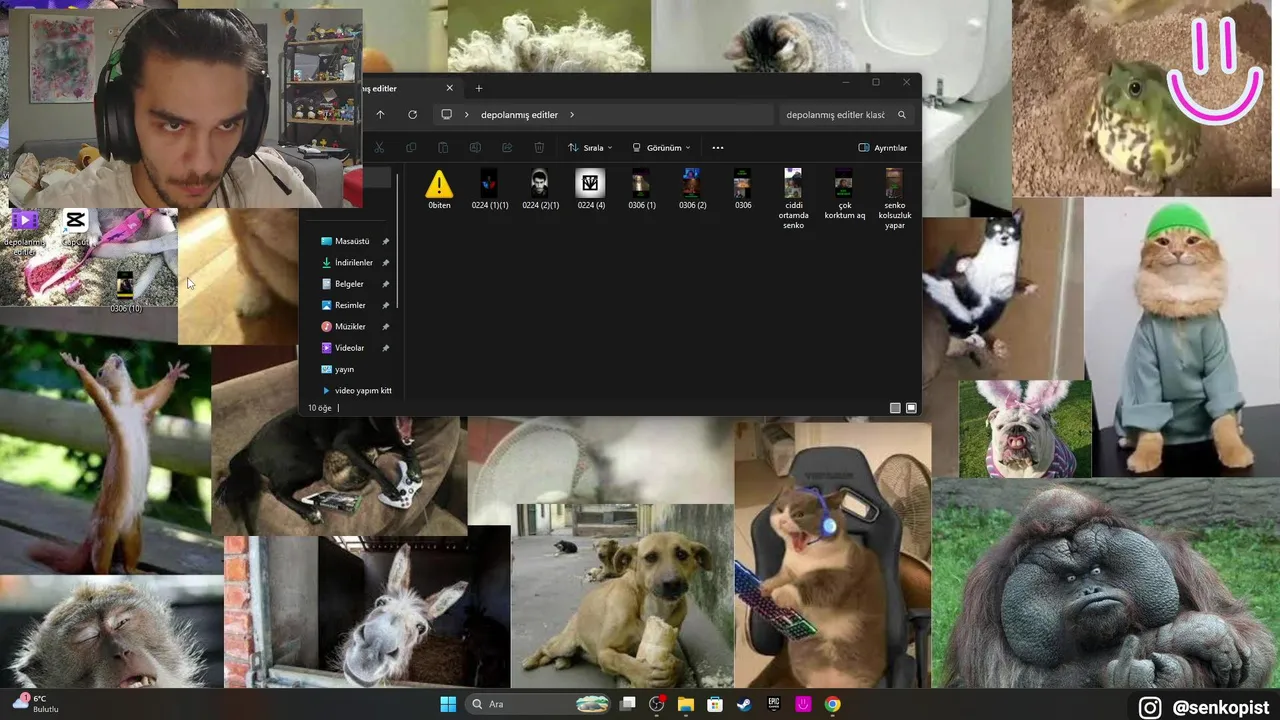Click the Paste toolbar icon
The width and height of the screenshot is (1280, 720).
click(443, 148)
